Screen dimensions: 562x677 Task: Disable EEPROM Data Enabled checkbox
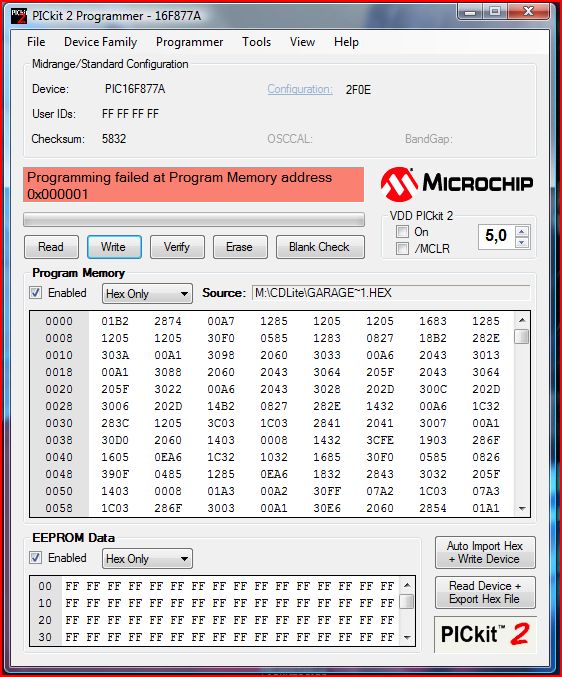[x=36, y=558]
